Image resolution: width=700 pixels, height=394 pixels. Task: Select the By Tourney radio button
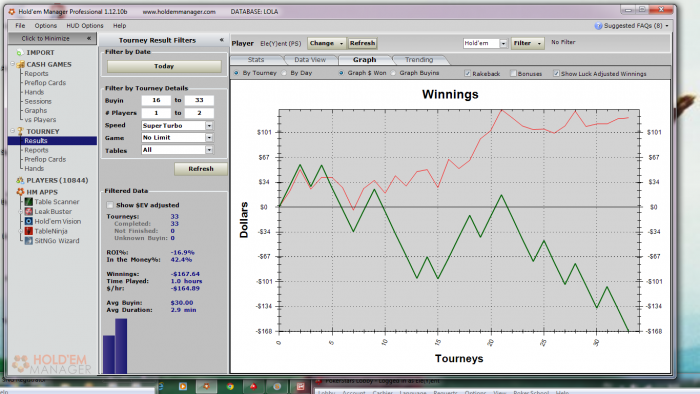tap(236, 73)
